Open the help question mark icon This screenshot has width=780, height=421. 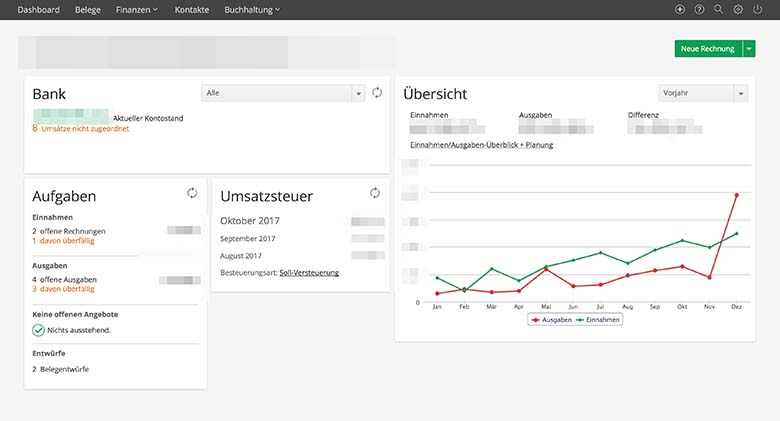click(699, 9)
